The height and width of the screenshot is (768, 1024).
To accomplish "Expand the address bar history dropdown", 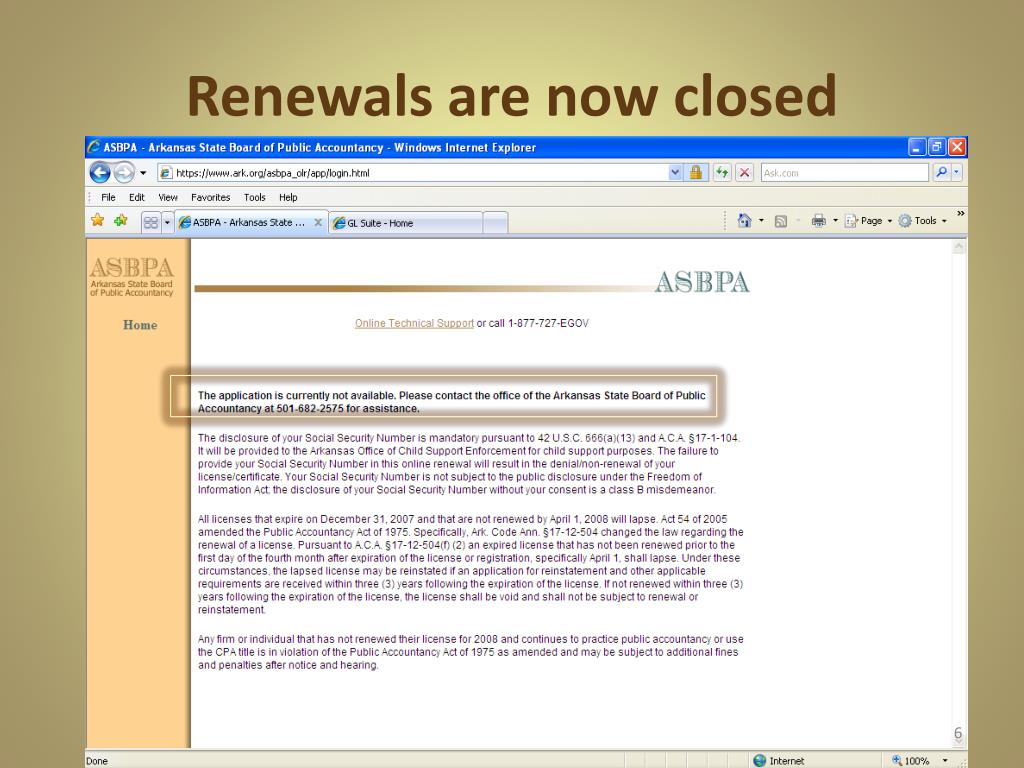I will [x=675, y=173].
